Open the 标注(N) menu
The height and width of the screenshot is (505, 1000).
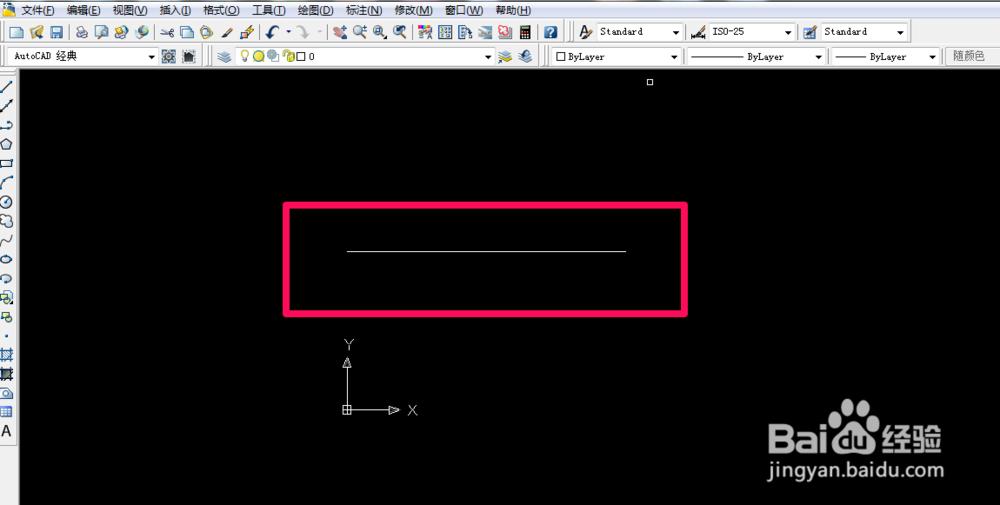click(364, 11)
